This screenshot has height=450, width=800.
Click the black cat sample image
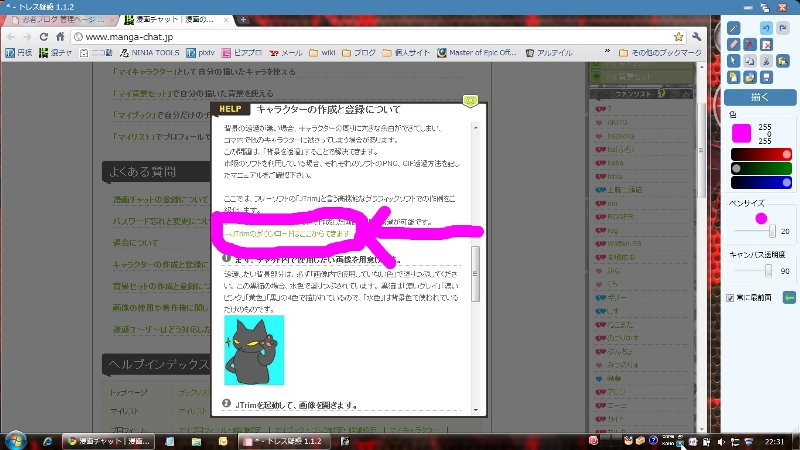point(254,350)
